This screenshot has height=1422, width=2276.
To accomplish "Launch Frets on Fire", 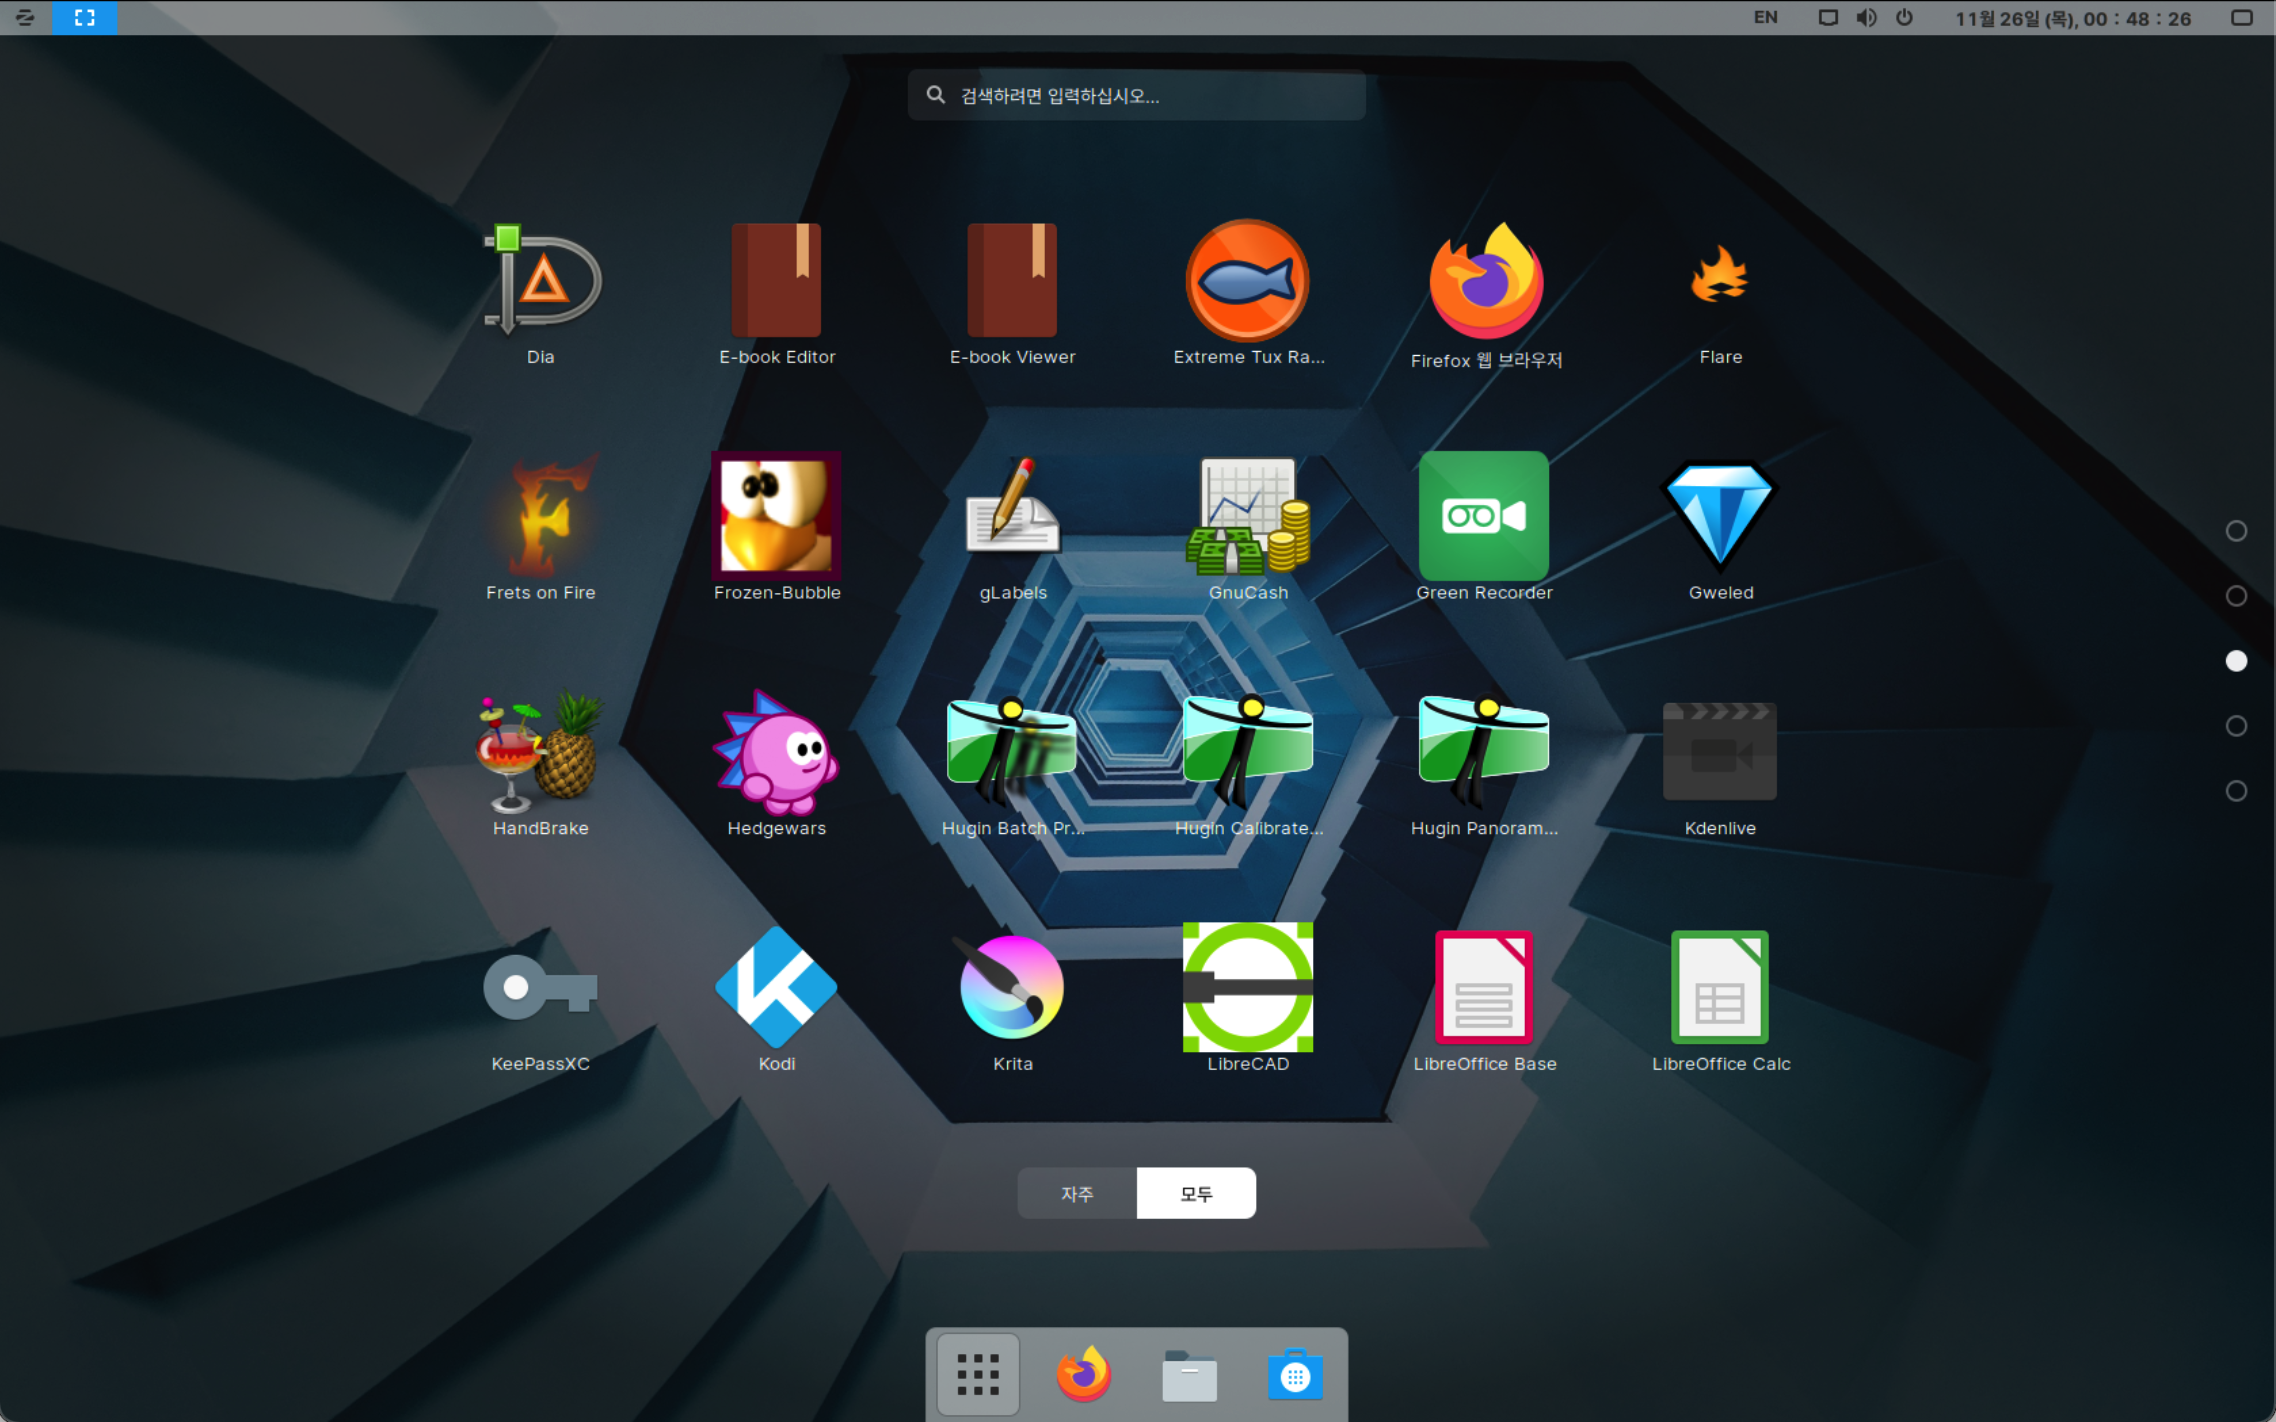I will [x=541, y=529].
